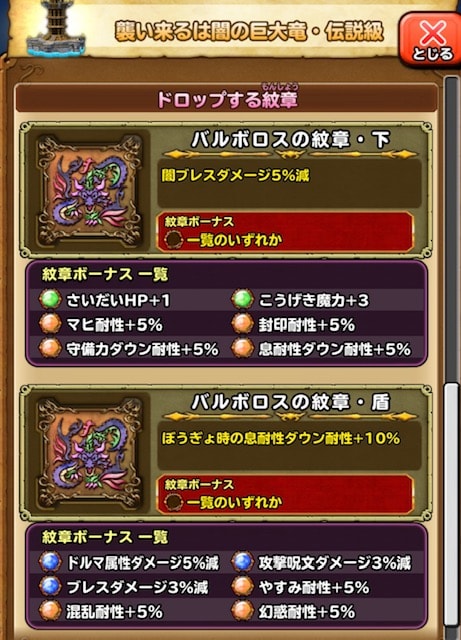Select the バルボロスの紋章・盾 crest image
This screenshot has width=461, height=640.
point(90,453)
